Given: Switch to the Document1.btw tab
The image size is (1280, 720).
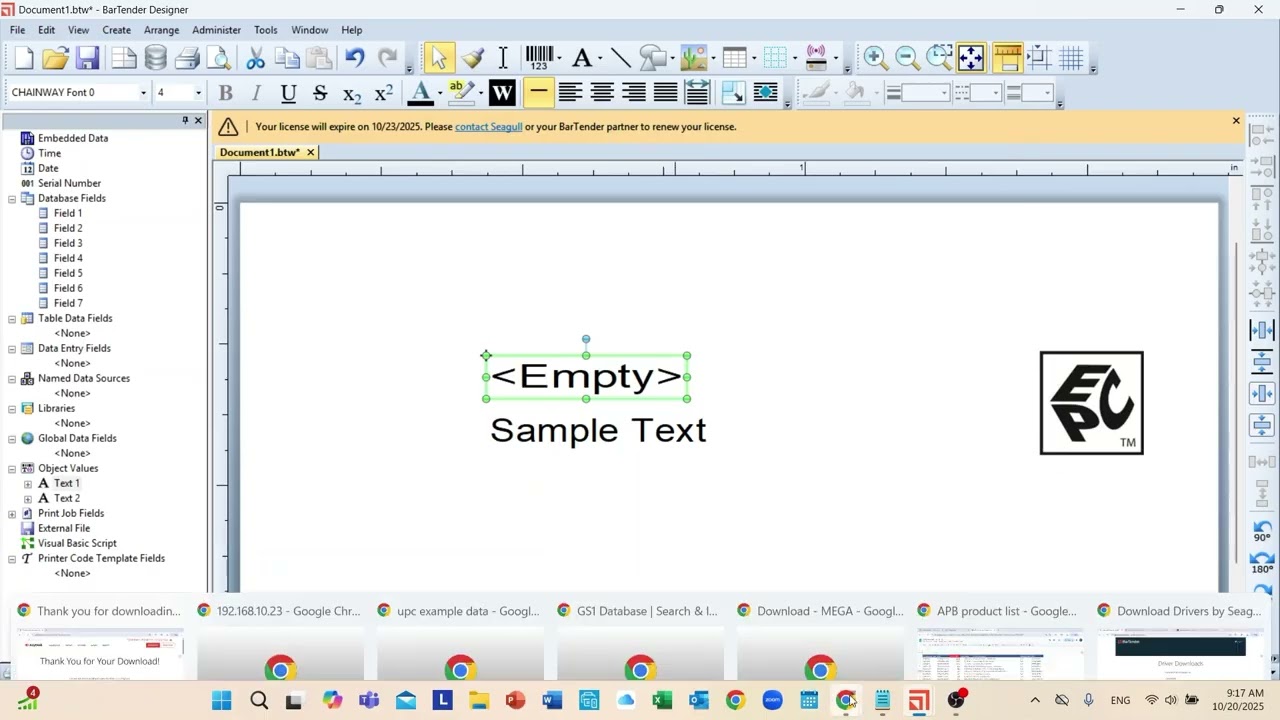Looking at the screenshot, I should point(259,152).
